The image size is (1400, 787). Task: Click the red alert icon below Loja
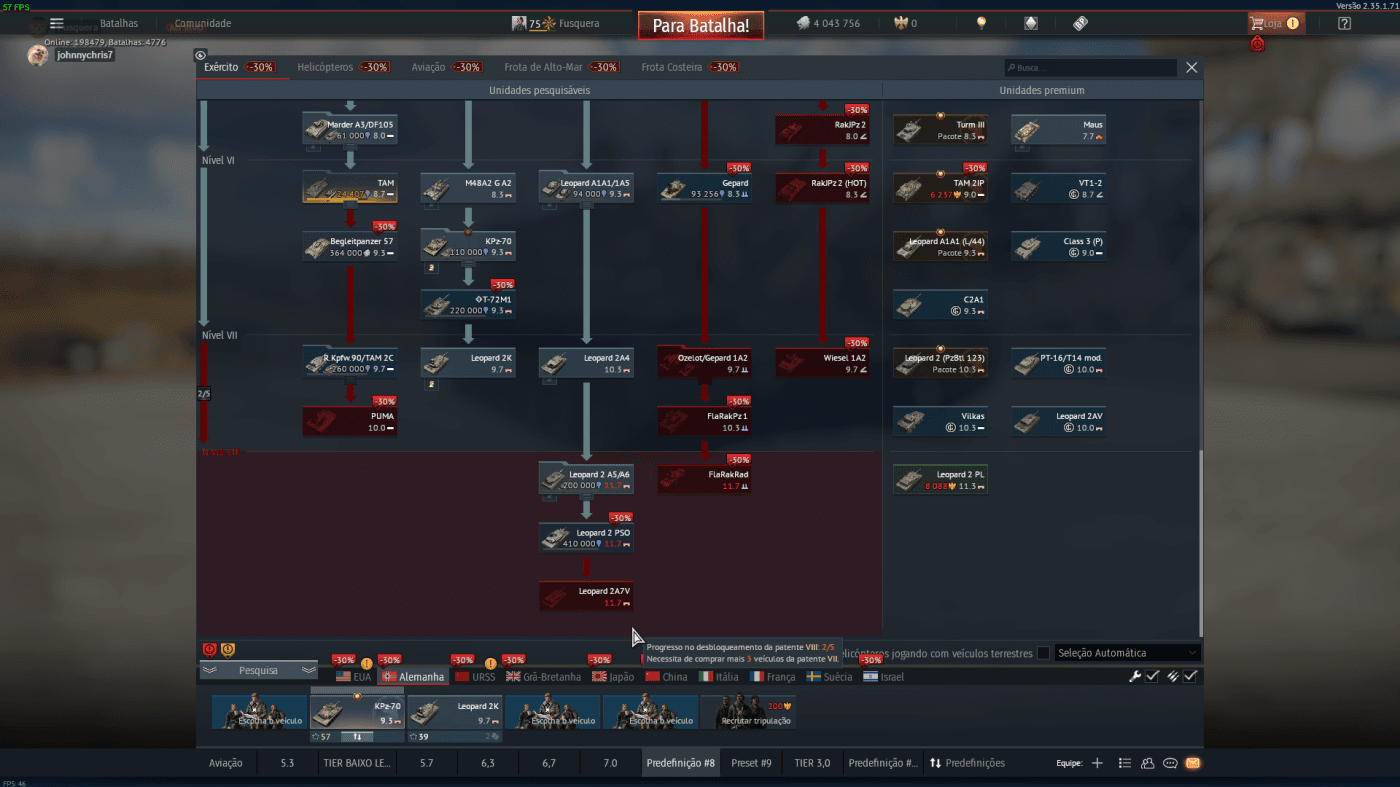tap(1257, 44)
